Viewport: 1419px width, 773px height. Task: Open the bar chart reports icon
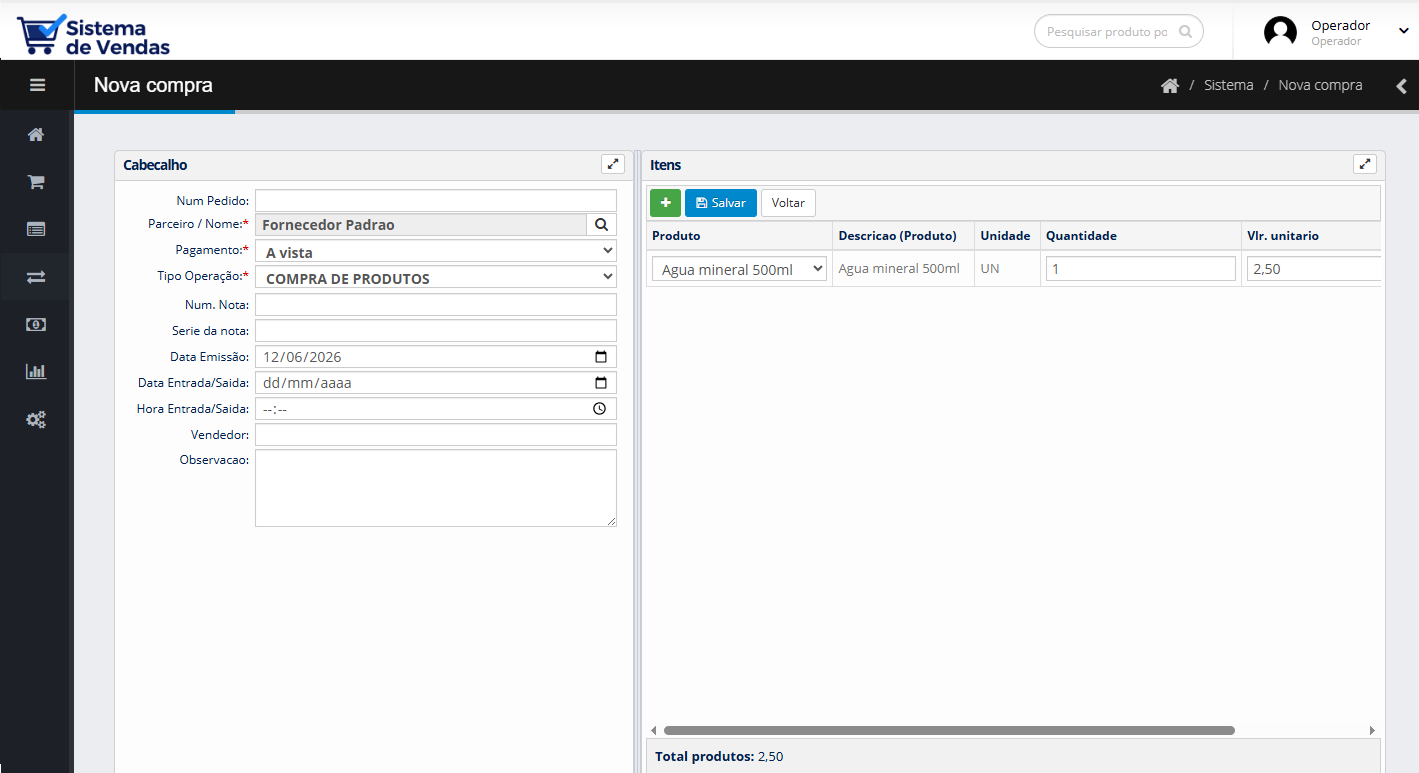tap(36, 371)
